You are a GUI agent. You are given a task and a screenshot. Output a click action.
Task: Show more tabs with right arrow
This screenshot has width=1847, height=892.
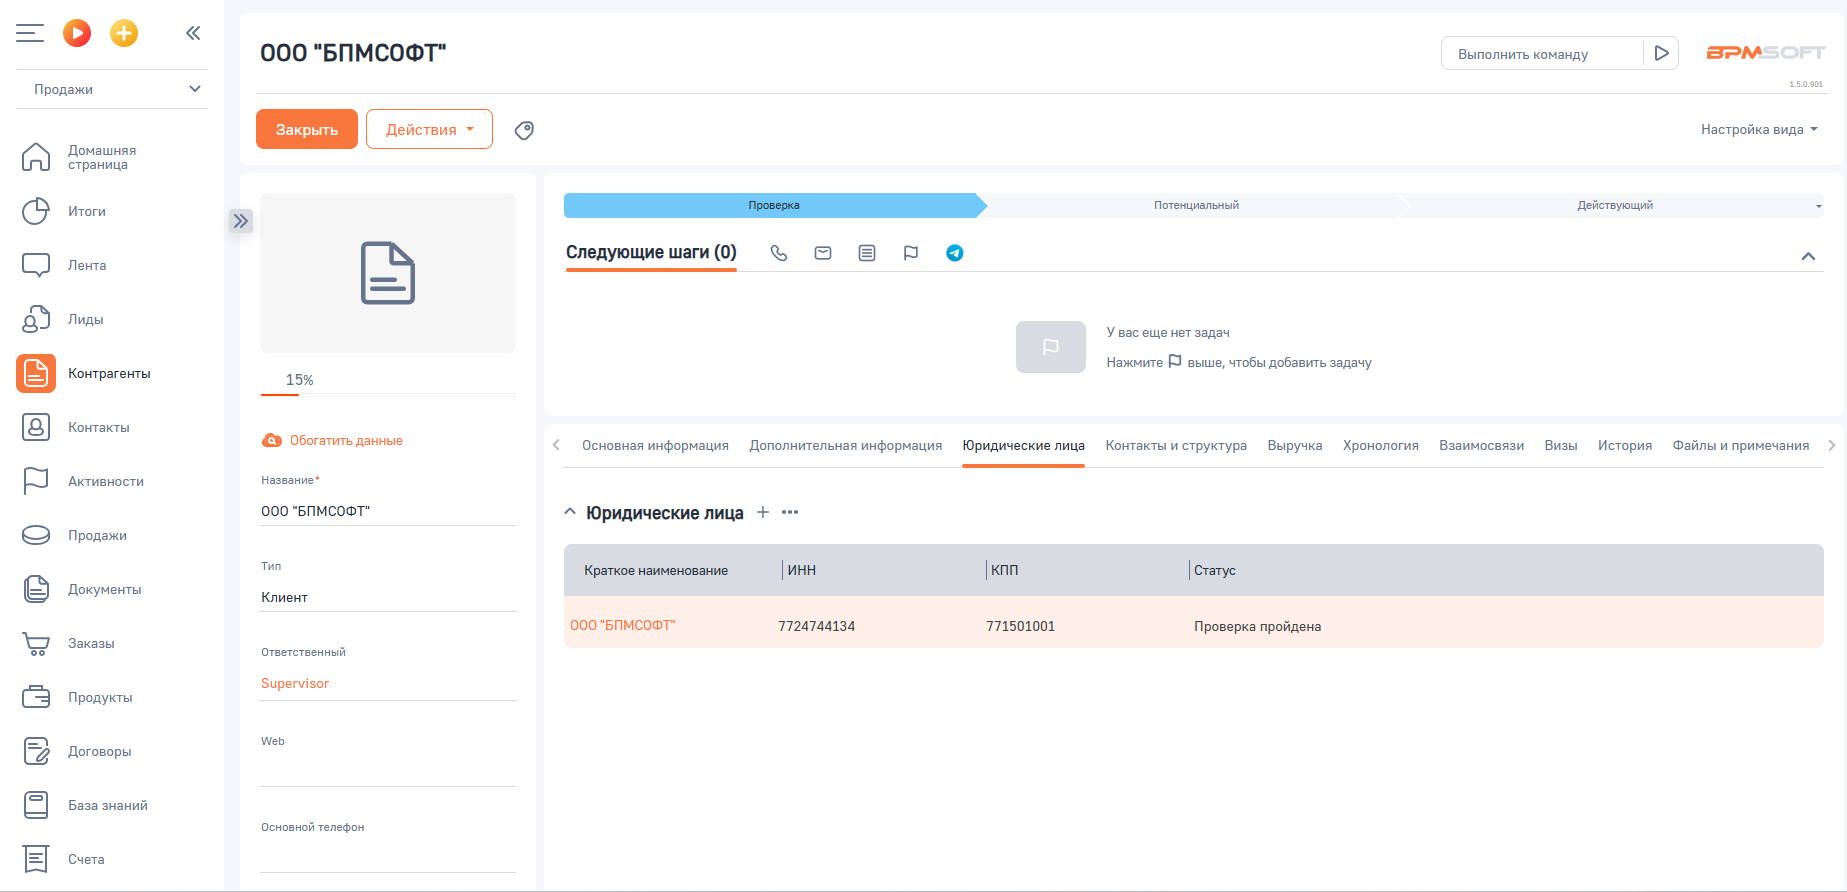tap(1831, 445)
